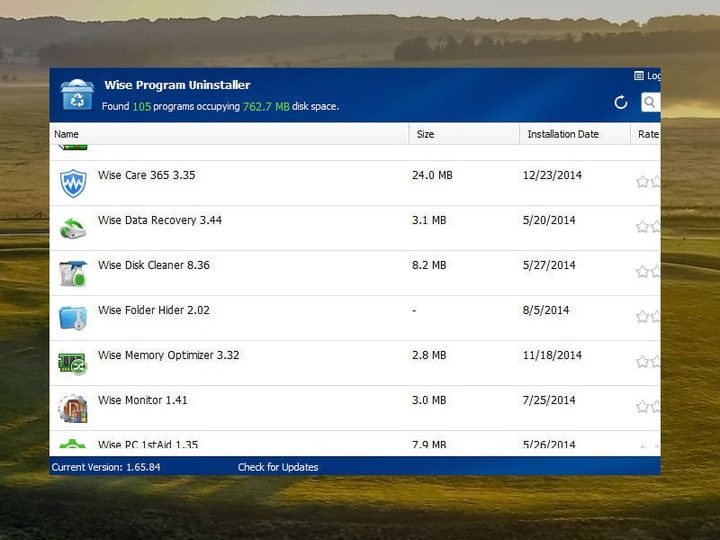Click the Wise Care 365 shield icon
This screenshot has height=540, width=720.
point(73,183)
